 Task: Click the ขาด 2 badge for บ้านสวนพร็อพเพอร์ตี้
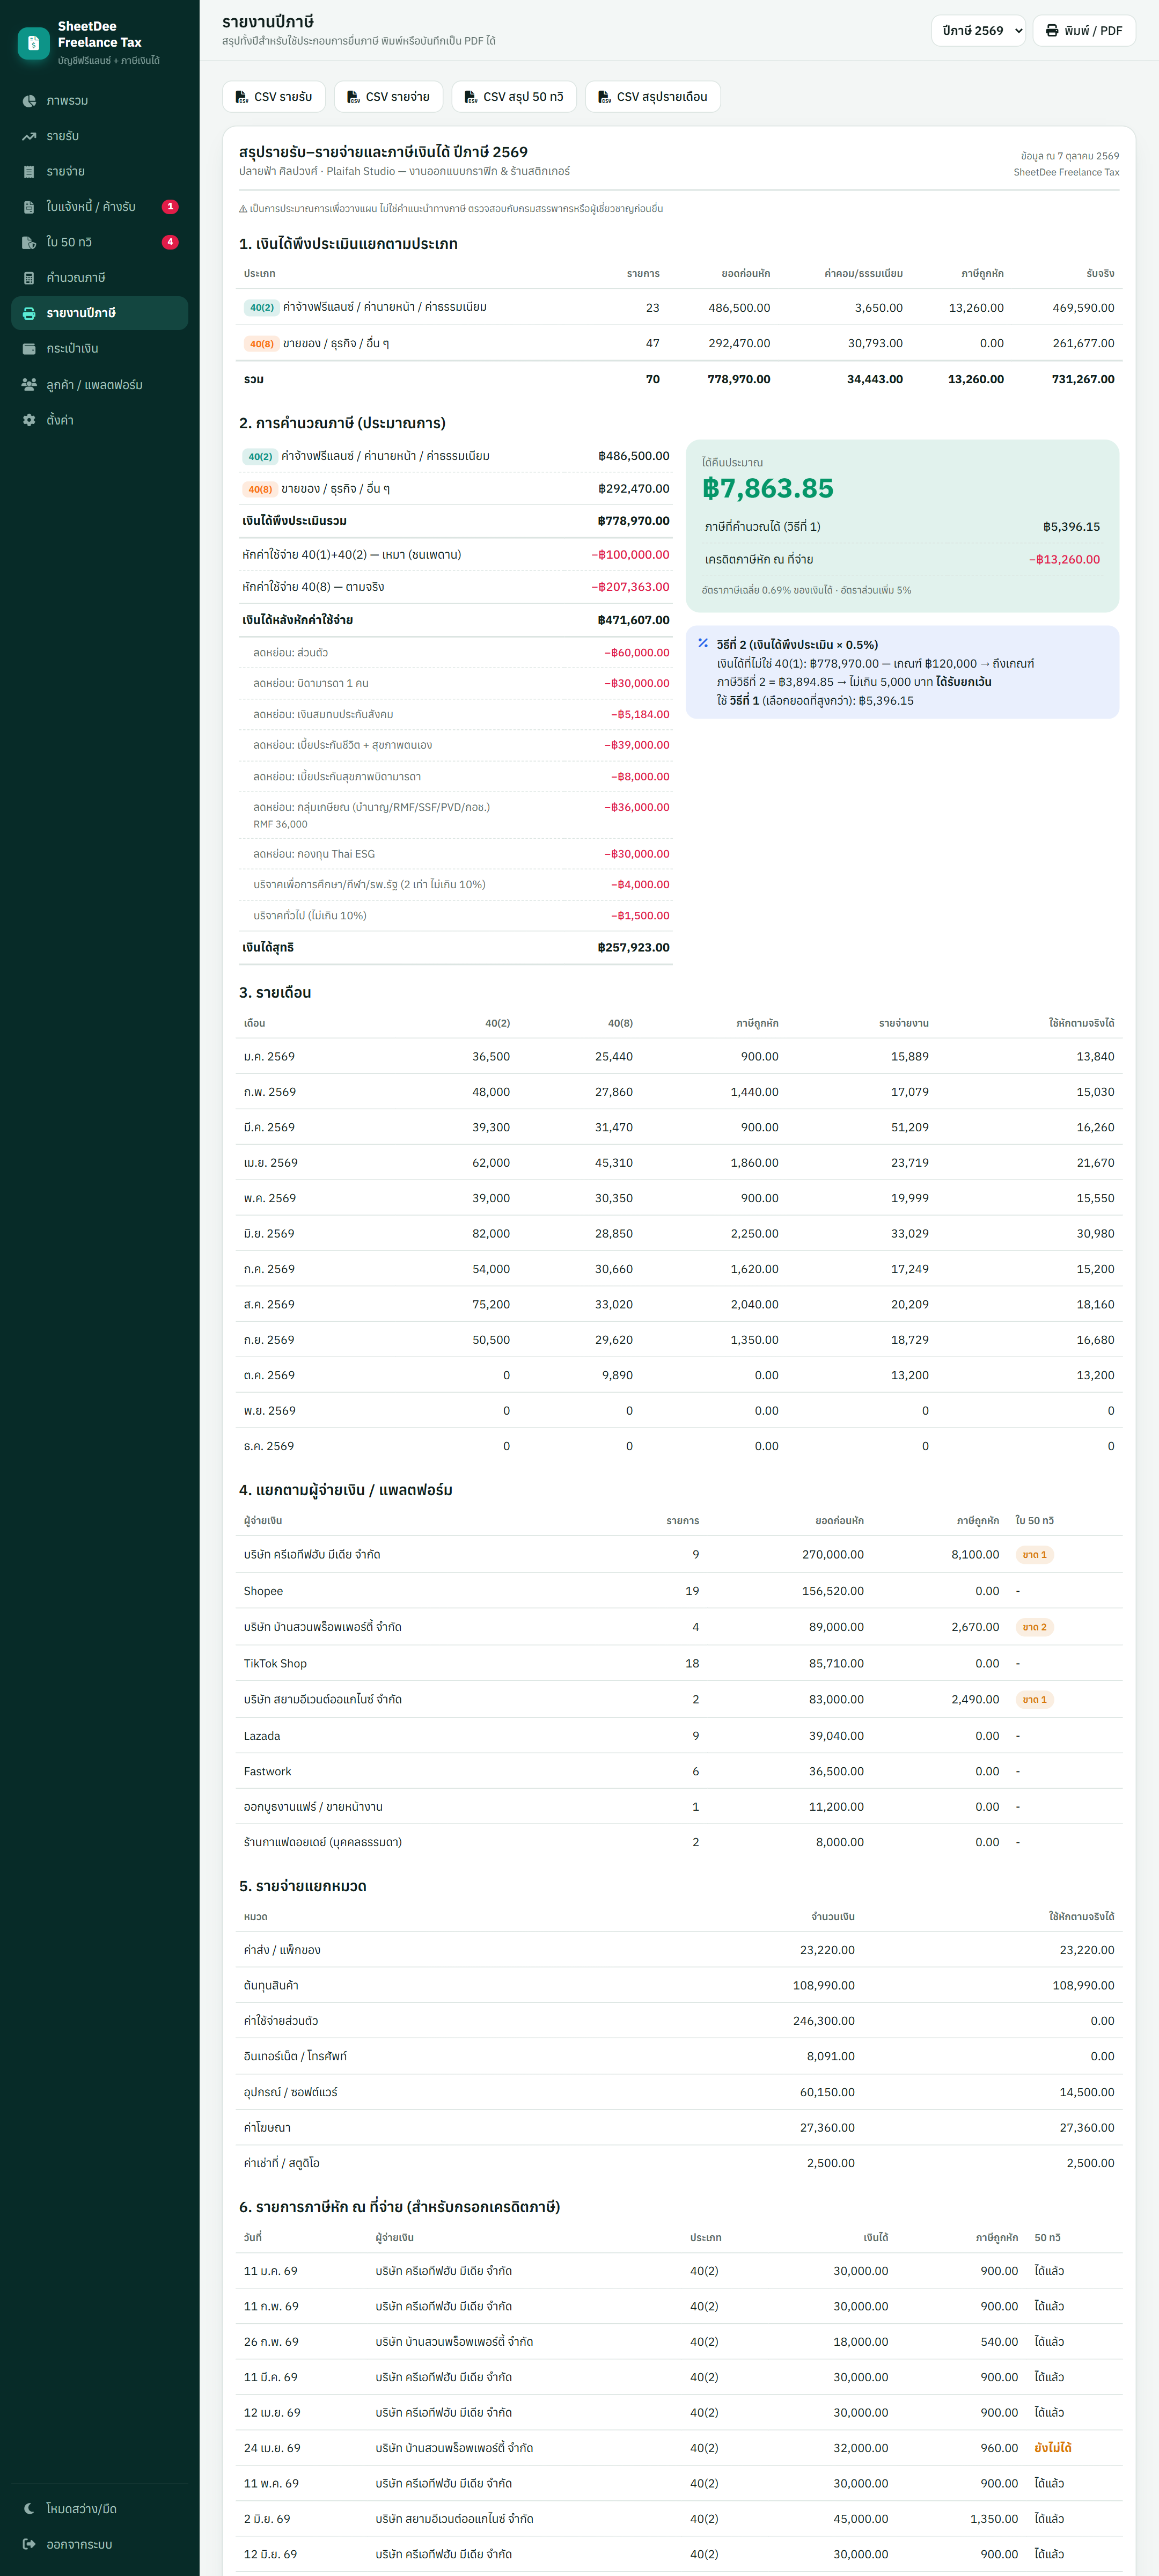[1034, 1627]
